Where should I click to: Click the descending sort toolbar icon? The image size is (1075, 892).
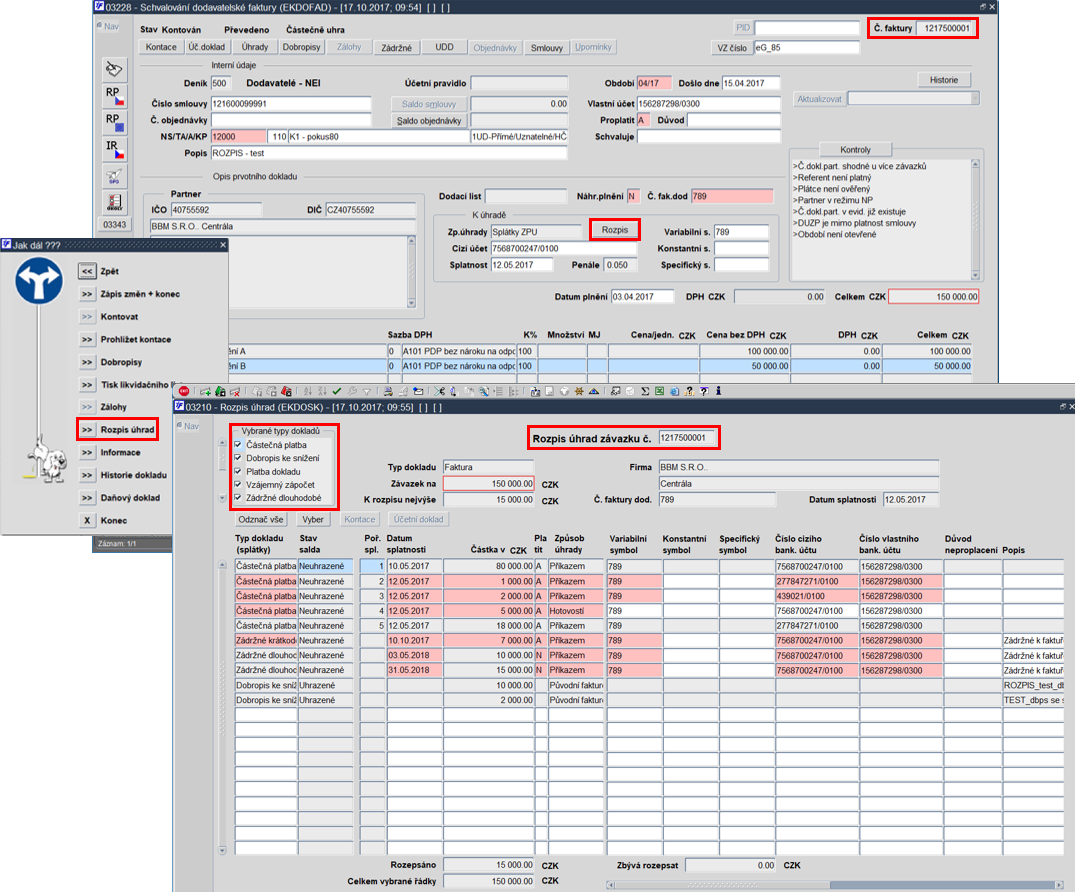(x=322, y=391)
